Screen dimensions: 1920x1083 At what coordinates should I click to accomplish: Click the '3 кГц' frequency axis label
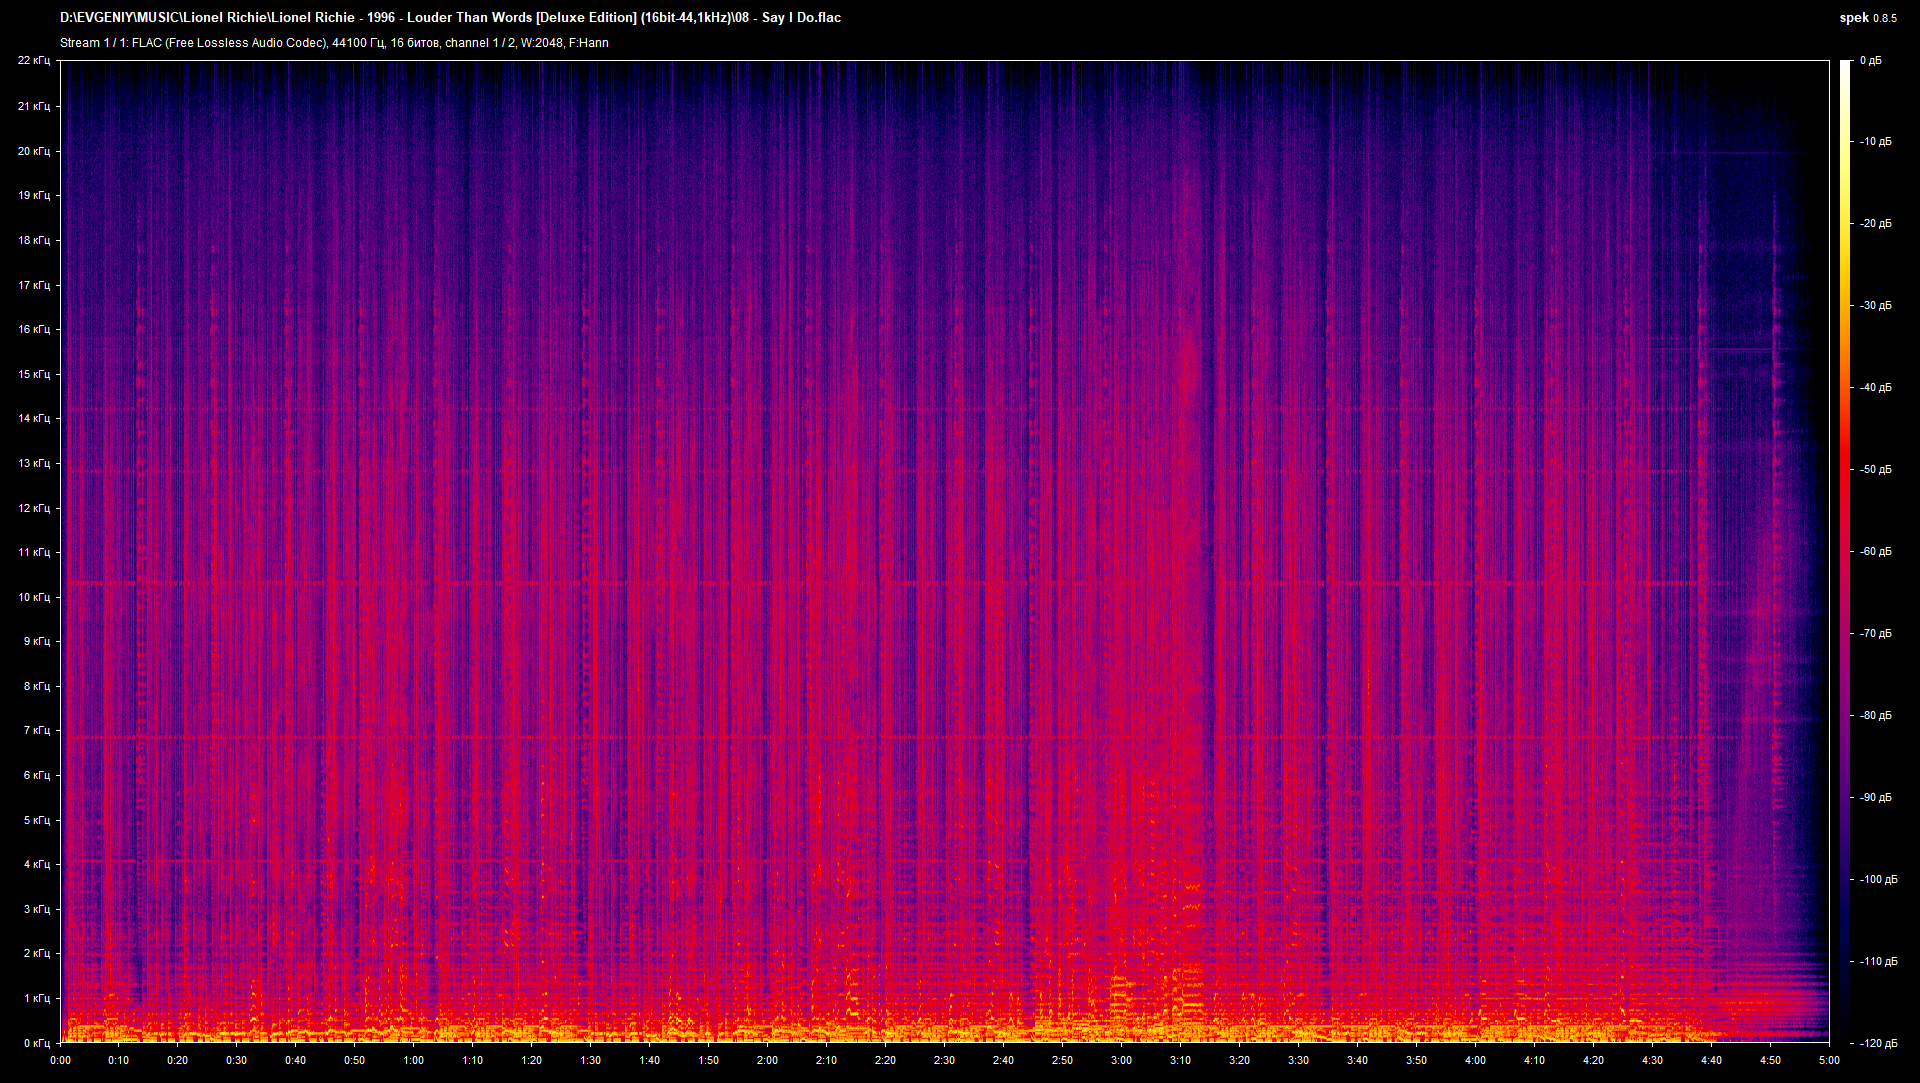37,909
